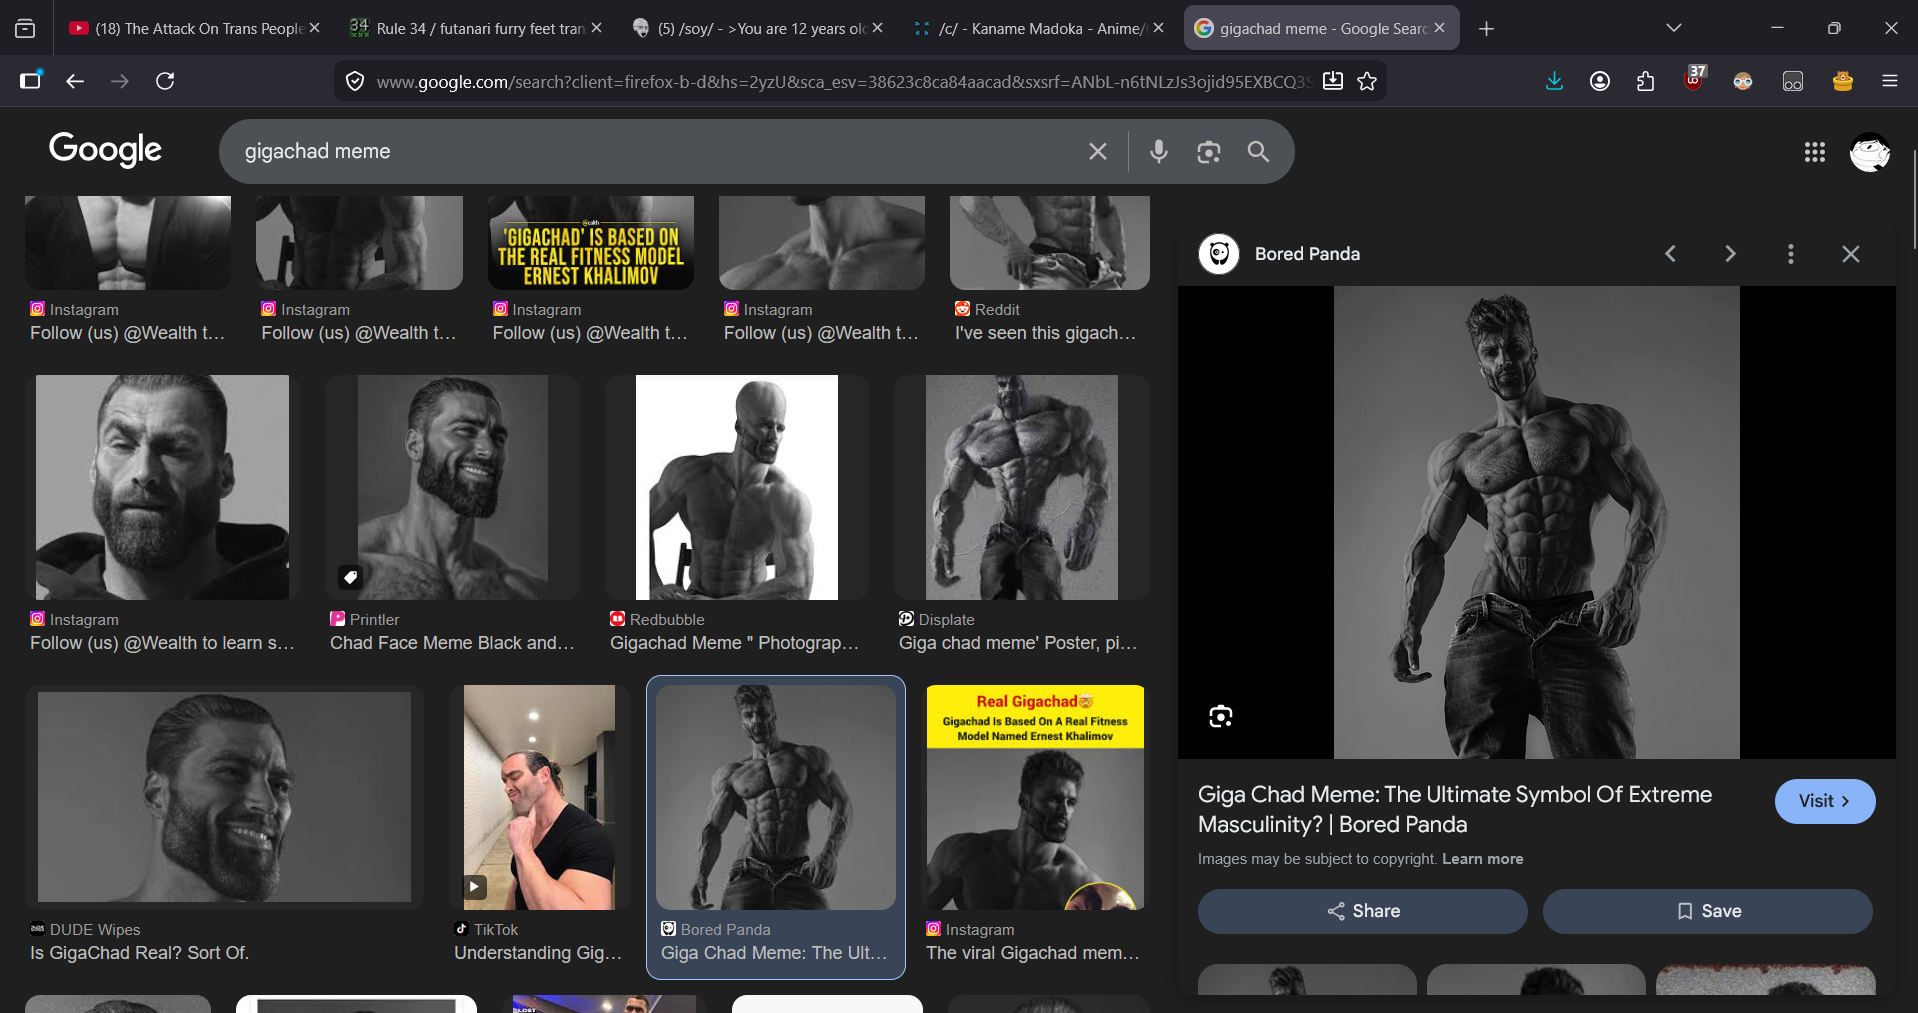This screenshot has width=1918, height=1013.
Task: Open 'Gigachad Meme " Photograp…' result title
Action: coord(735,643)
